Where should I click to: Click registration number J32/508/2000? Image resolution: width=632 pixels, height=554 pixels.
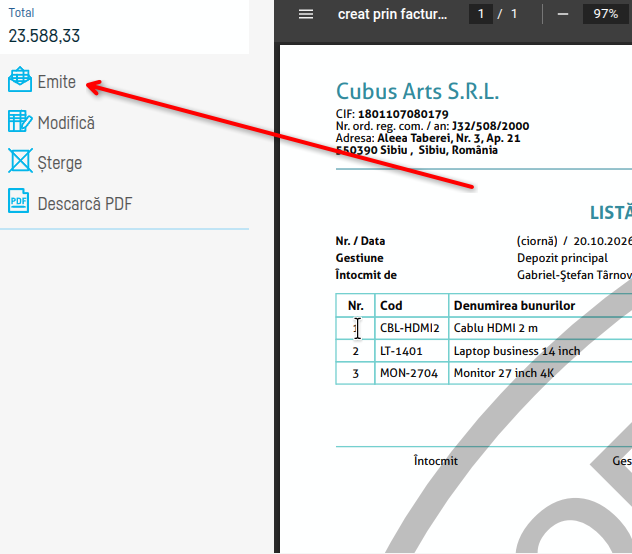[x=491, y=126]
